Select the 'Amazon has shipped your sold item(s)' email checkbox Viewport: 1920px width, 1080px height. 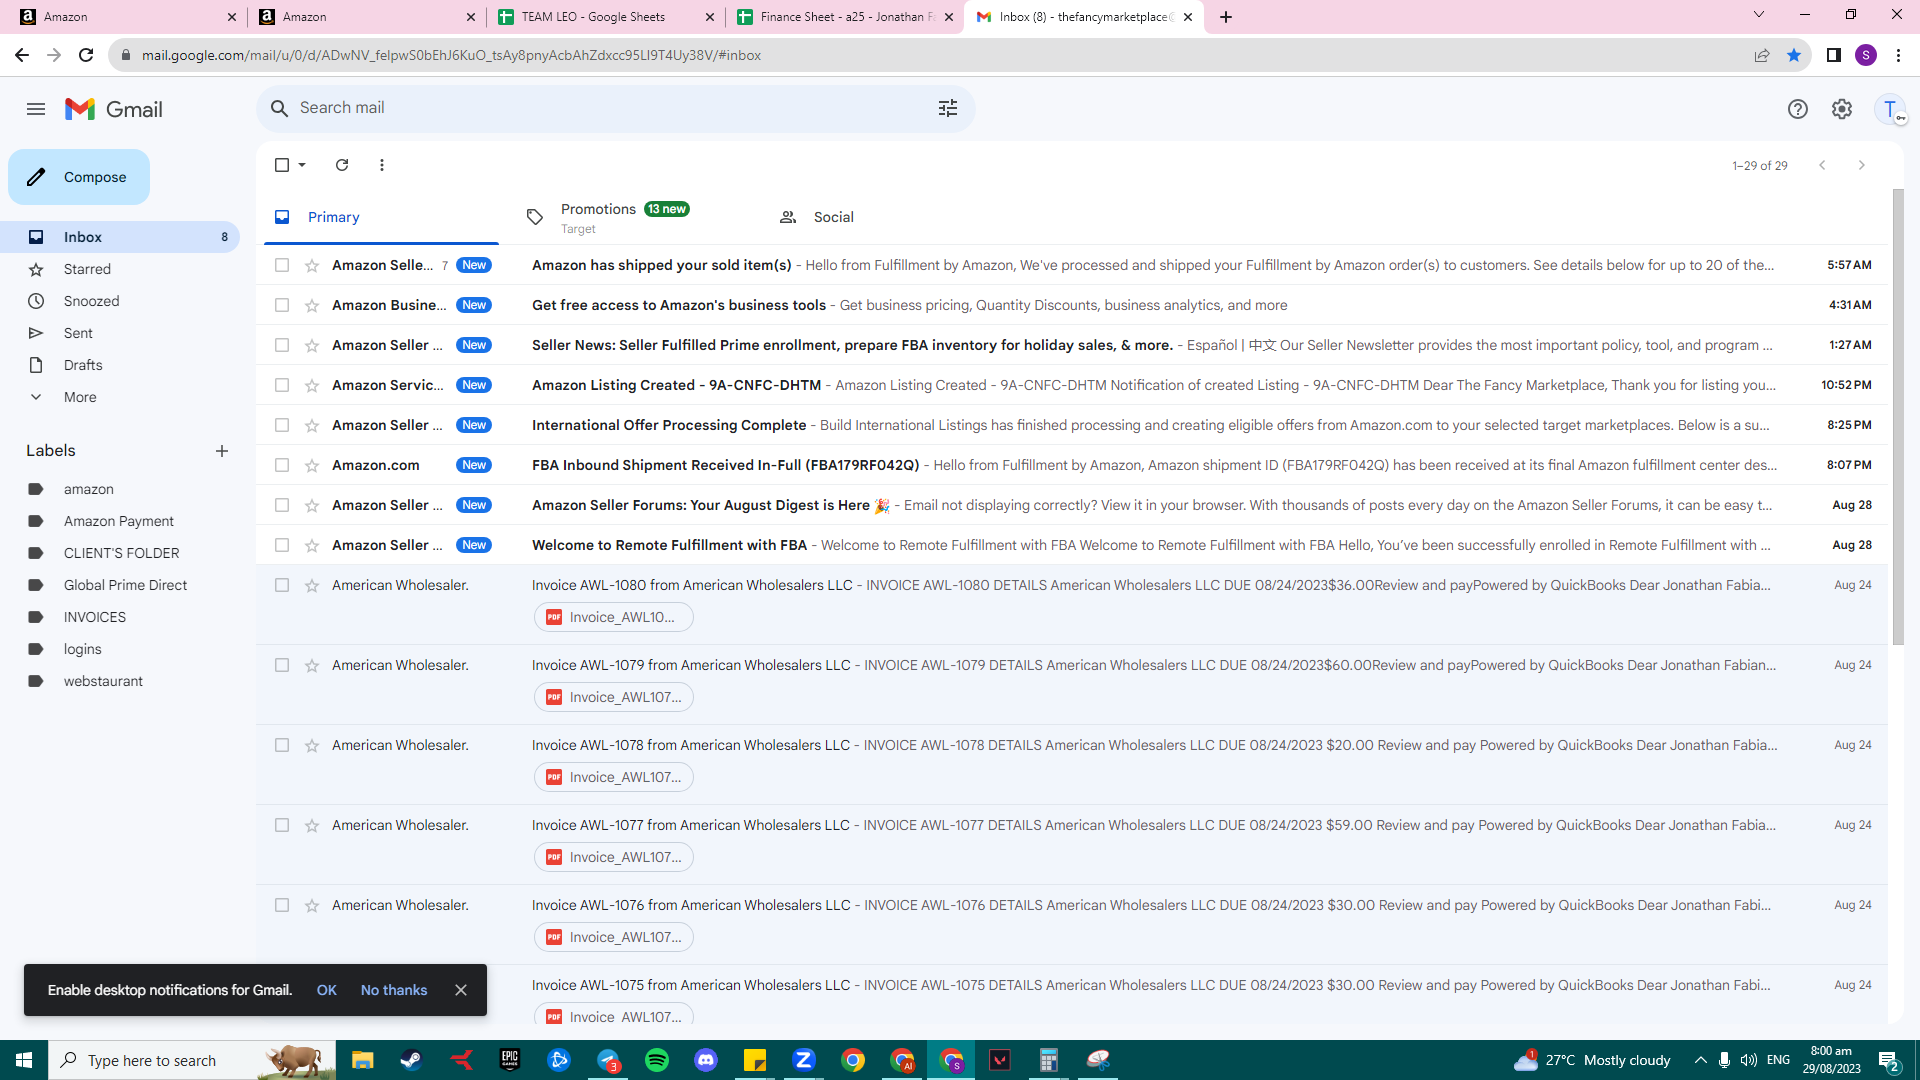click(282, 265)
